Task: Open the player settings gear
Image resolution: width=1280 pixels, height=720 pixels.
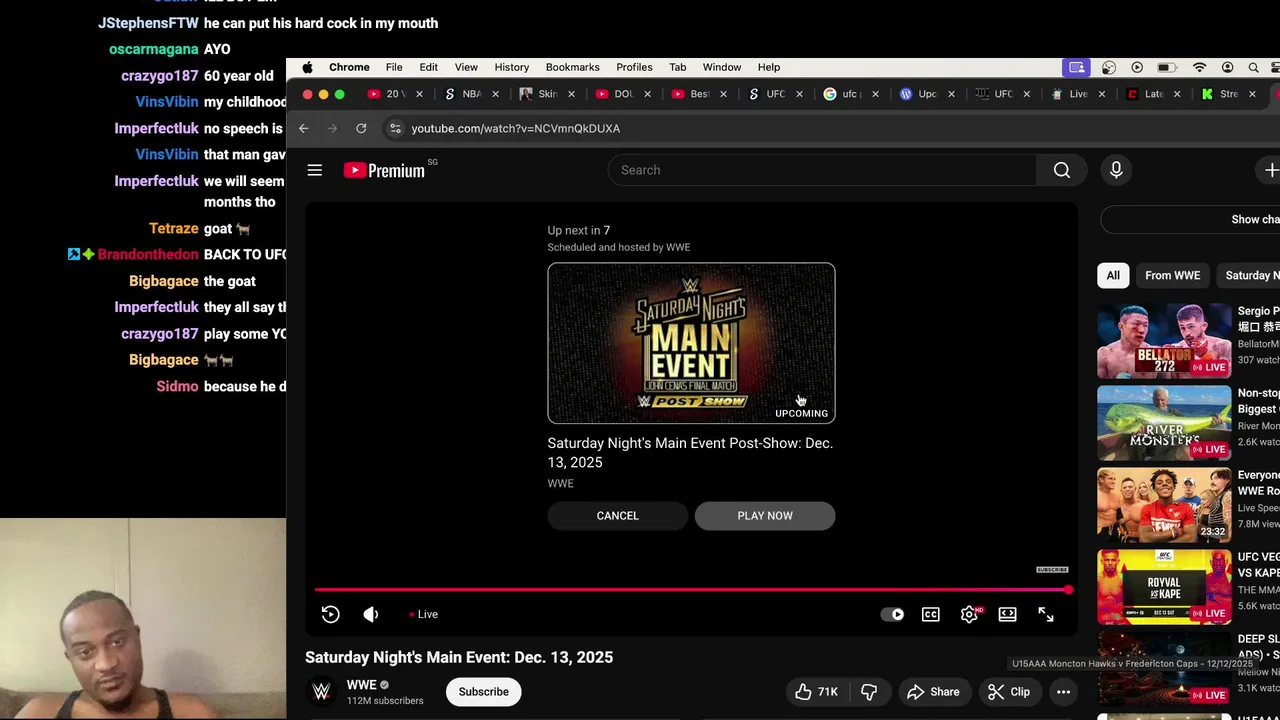Action: (969, 614)
